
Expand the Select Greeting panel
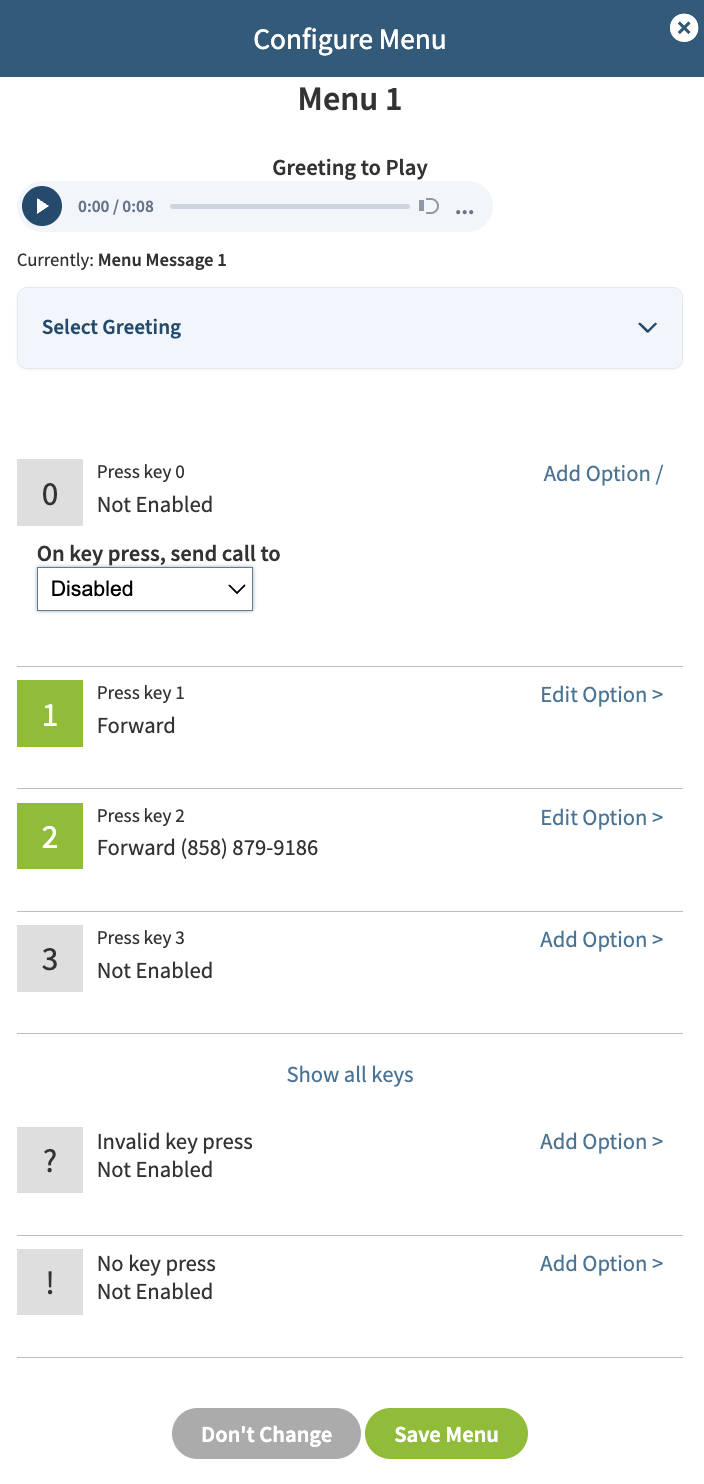350,328
